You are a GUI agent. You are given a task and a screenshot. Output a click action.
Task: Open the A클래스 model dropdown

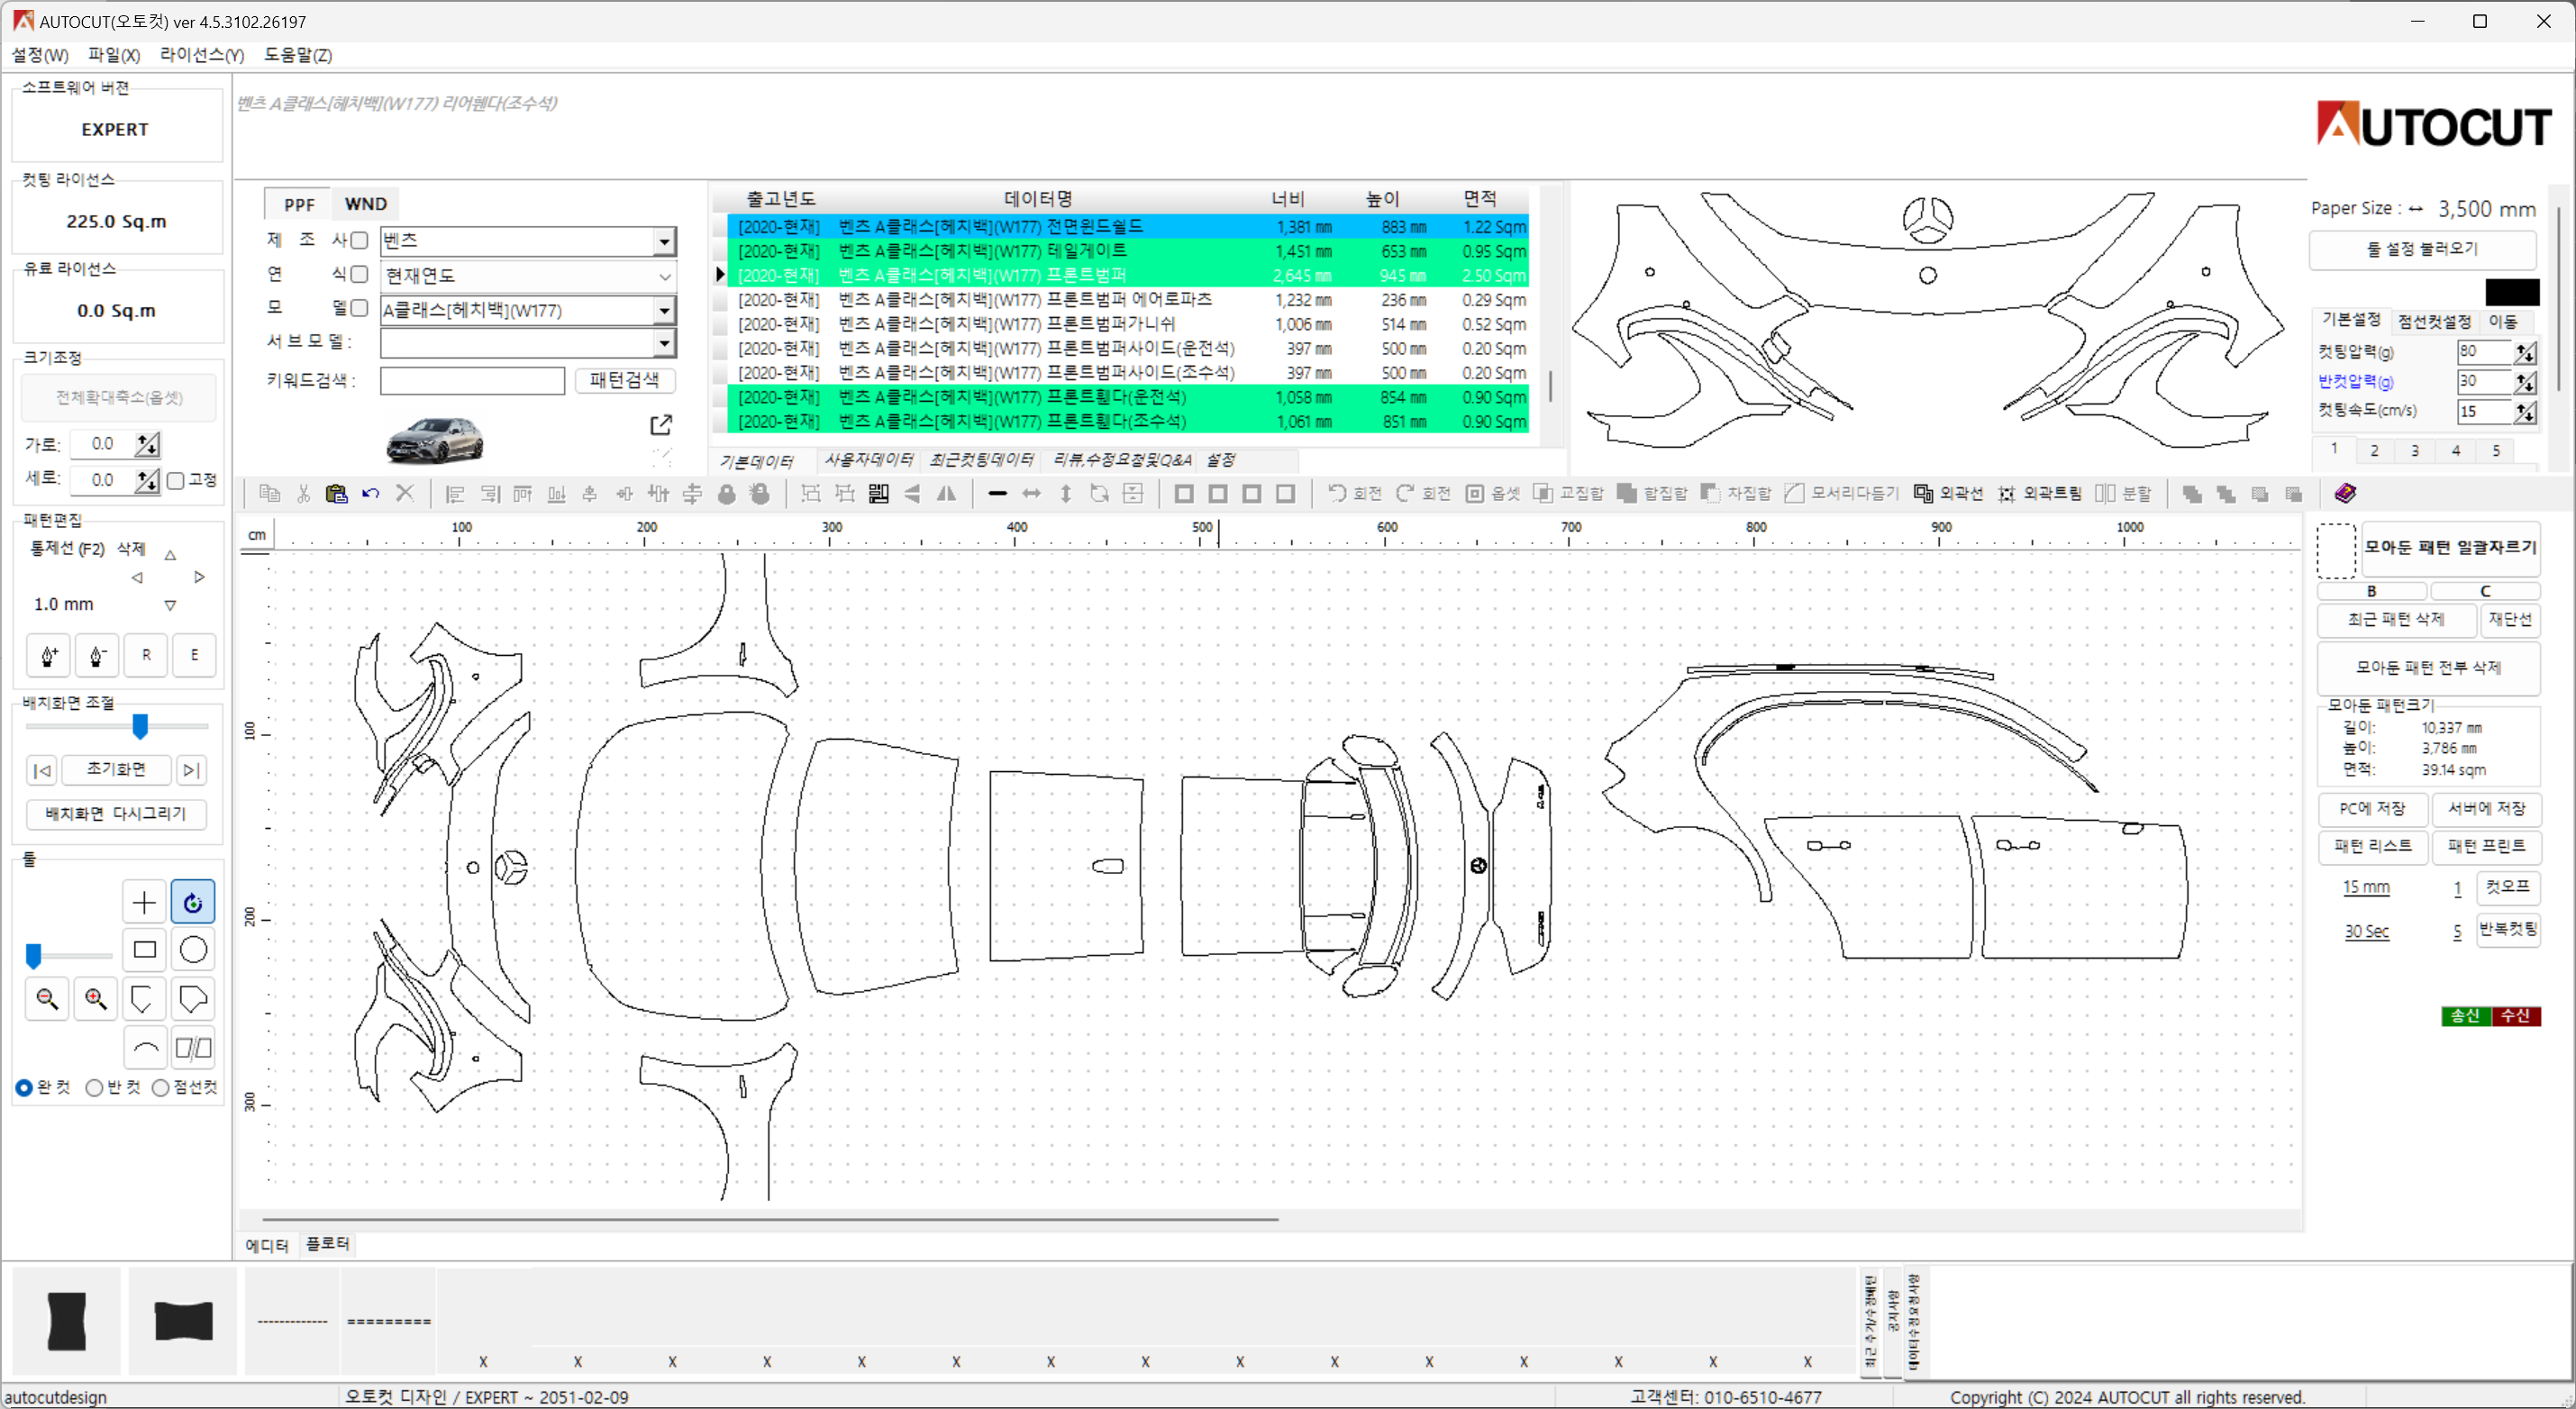[x=664, y=310]
